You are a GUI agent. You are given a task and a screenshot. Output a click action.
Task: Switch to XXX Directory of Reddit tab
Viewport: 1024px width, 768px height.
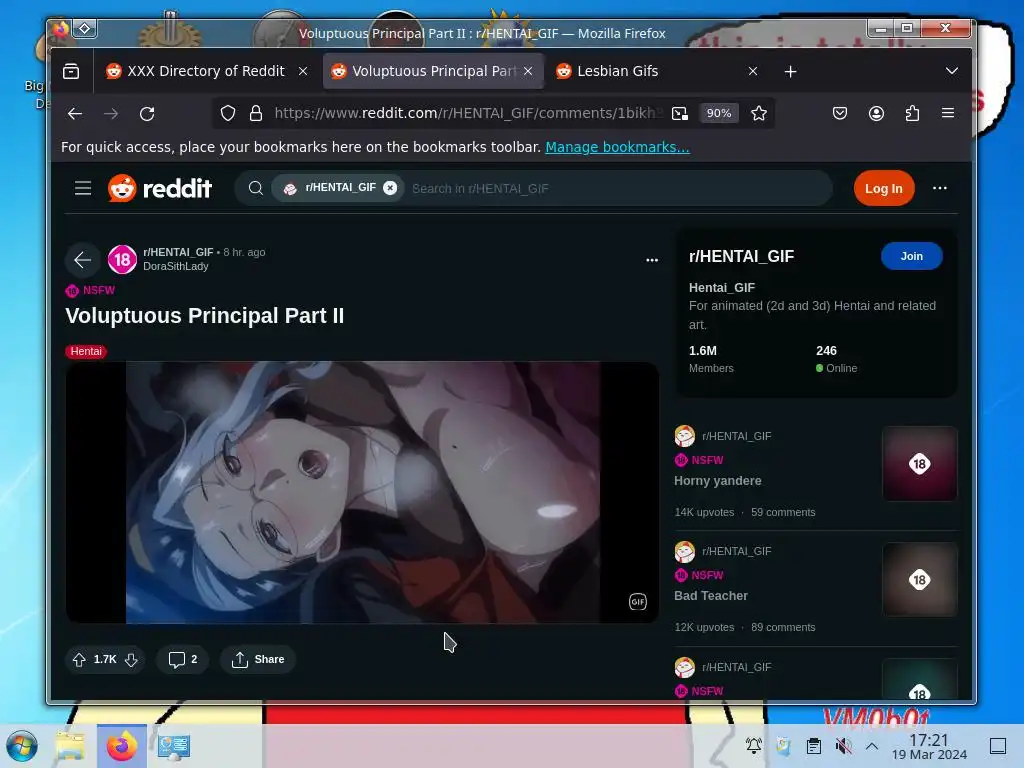(x=205, y=71)
